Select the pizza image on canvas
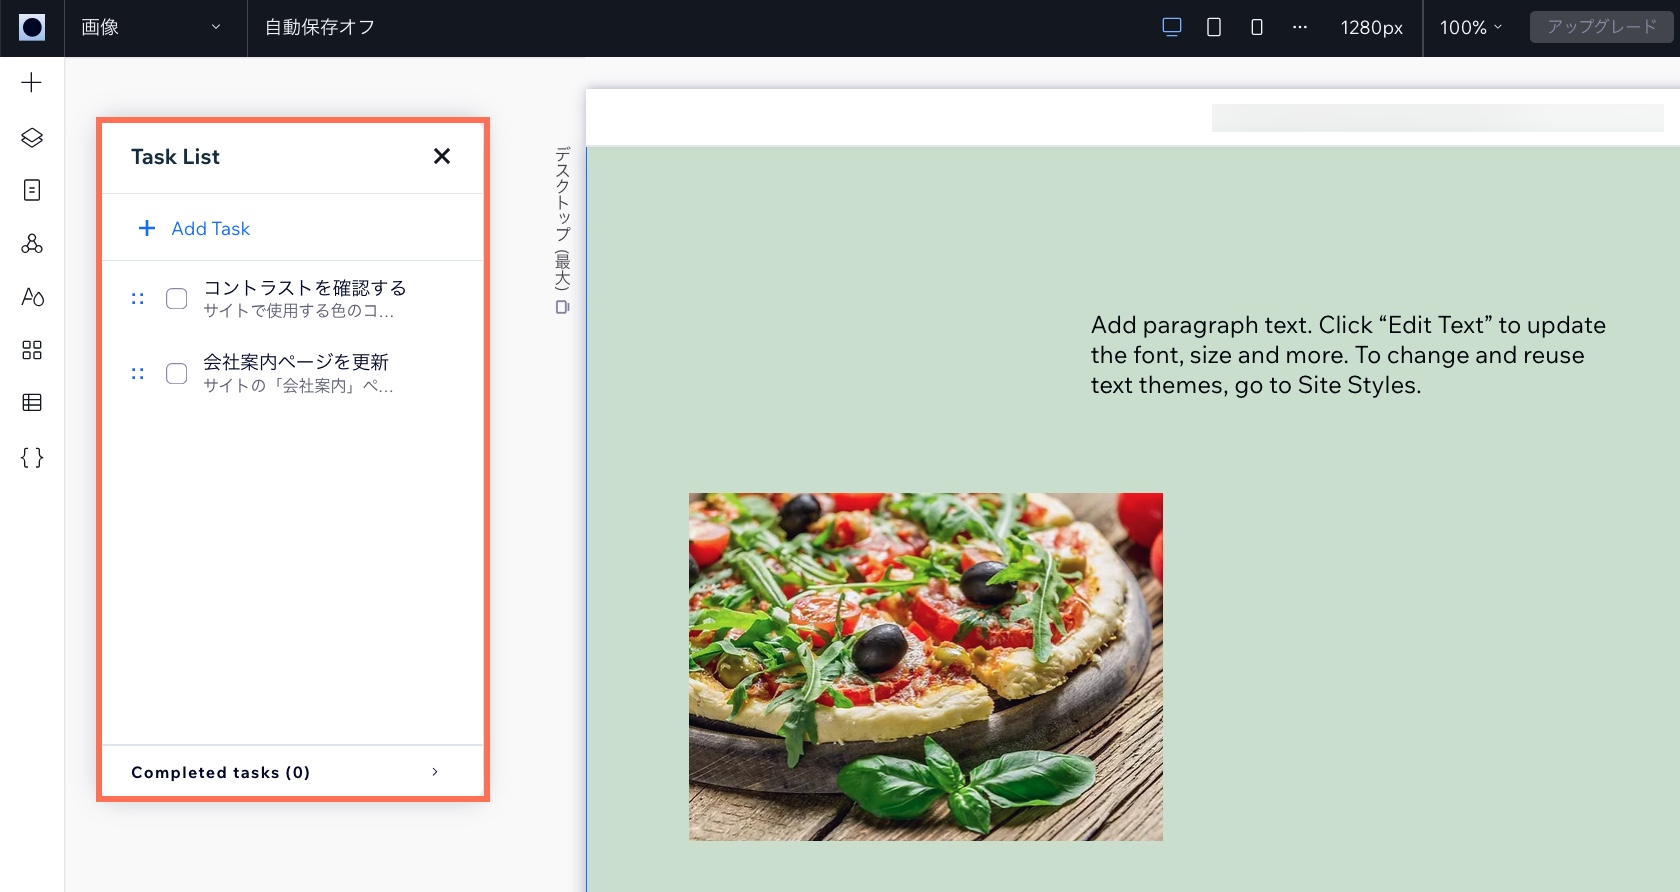The width and height of the screenshot is (1680, 892). pyautogui.click(x=926, y=667)
